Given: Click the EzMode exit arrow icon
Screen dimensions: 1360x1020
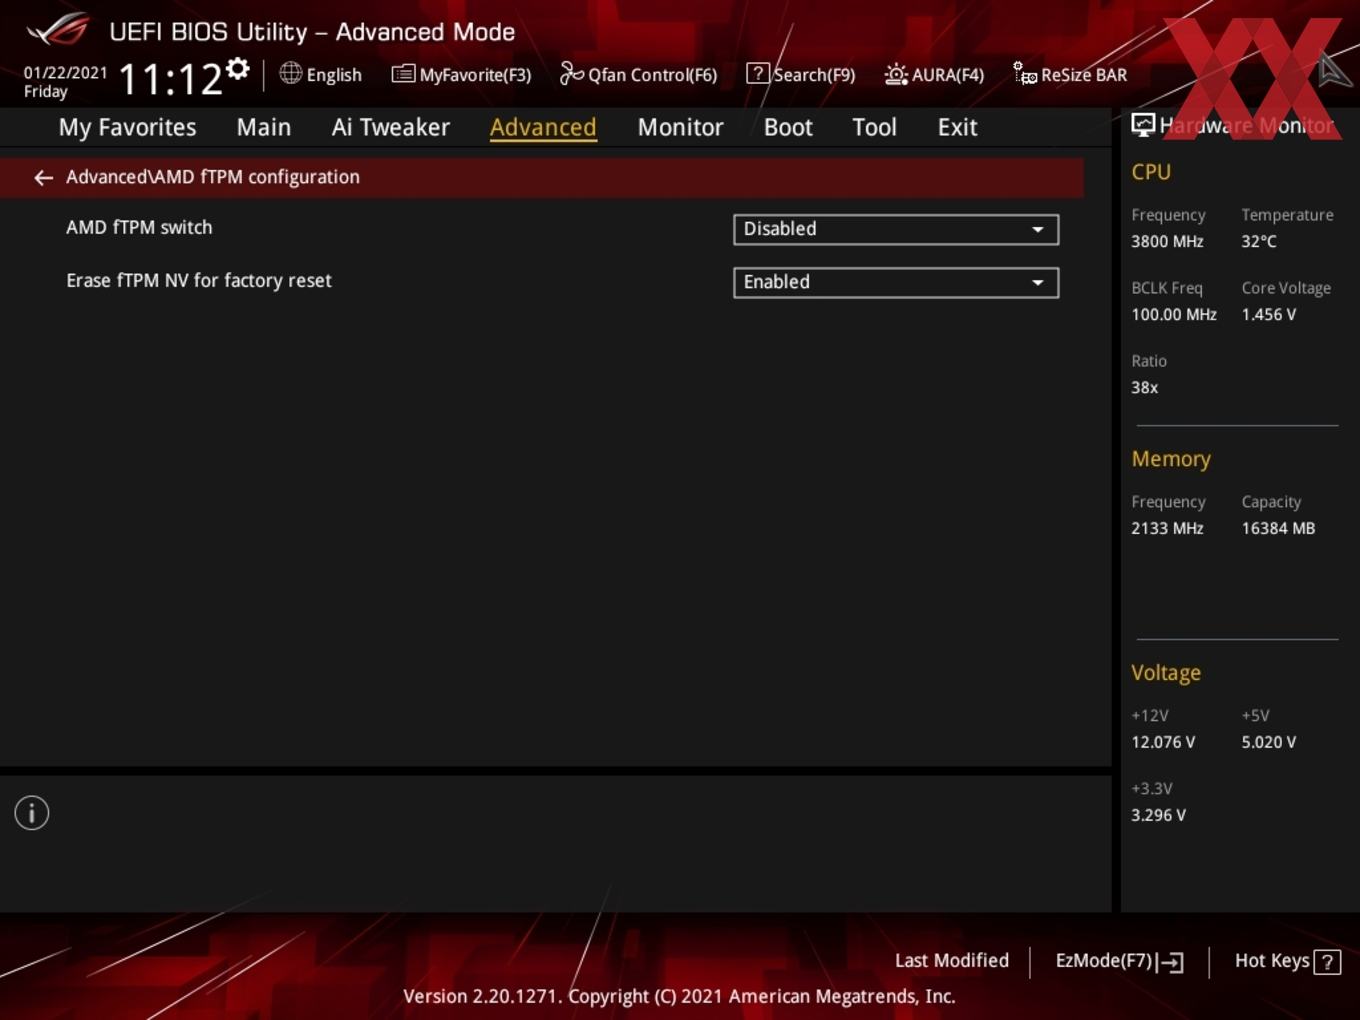Looking at the screenshot, I should [1170, 962].
